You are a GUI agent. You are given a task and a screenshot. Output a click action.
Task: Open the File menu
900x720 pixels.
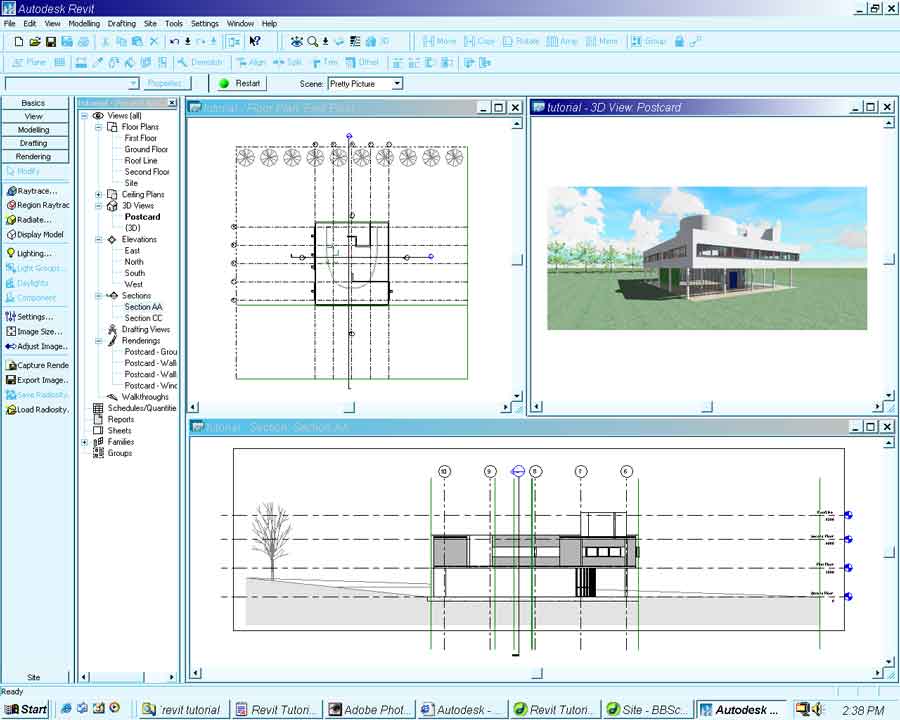(10, 24)
